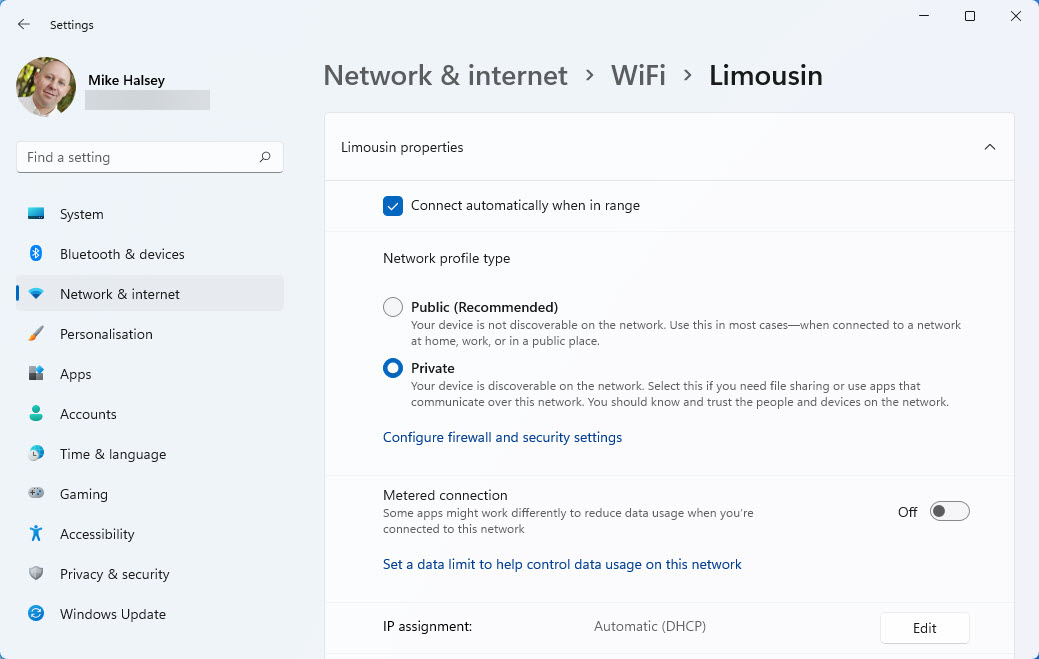Click the Bluetooth & devices icon
The height and width of the screenshot is (659, 1039).
[x=36, y=254]
